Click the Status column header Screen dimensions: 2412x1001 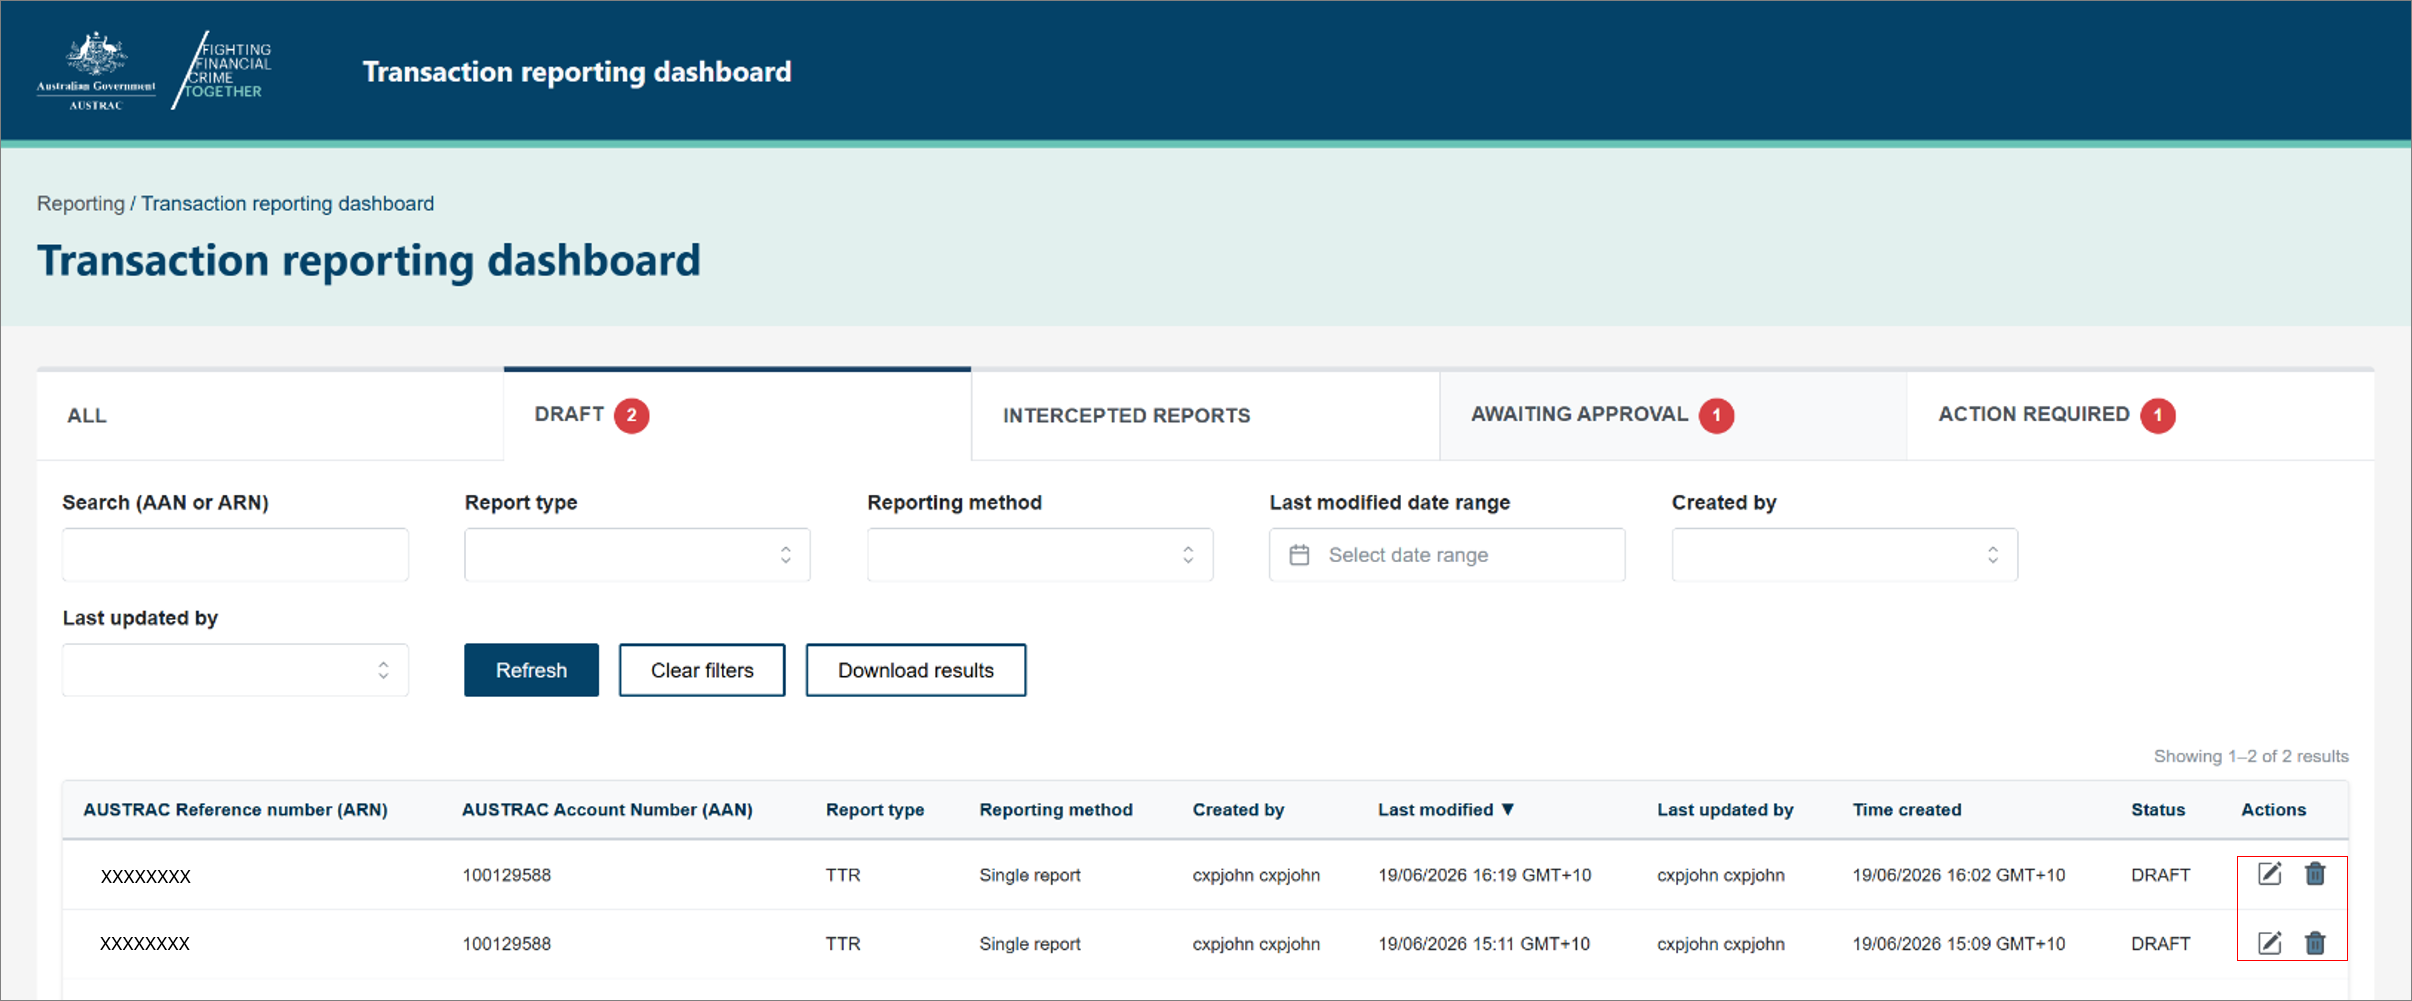[x=2158, y=810]
